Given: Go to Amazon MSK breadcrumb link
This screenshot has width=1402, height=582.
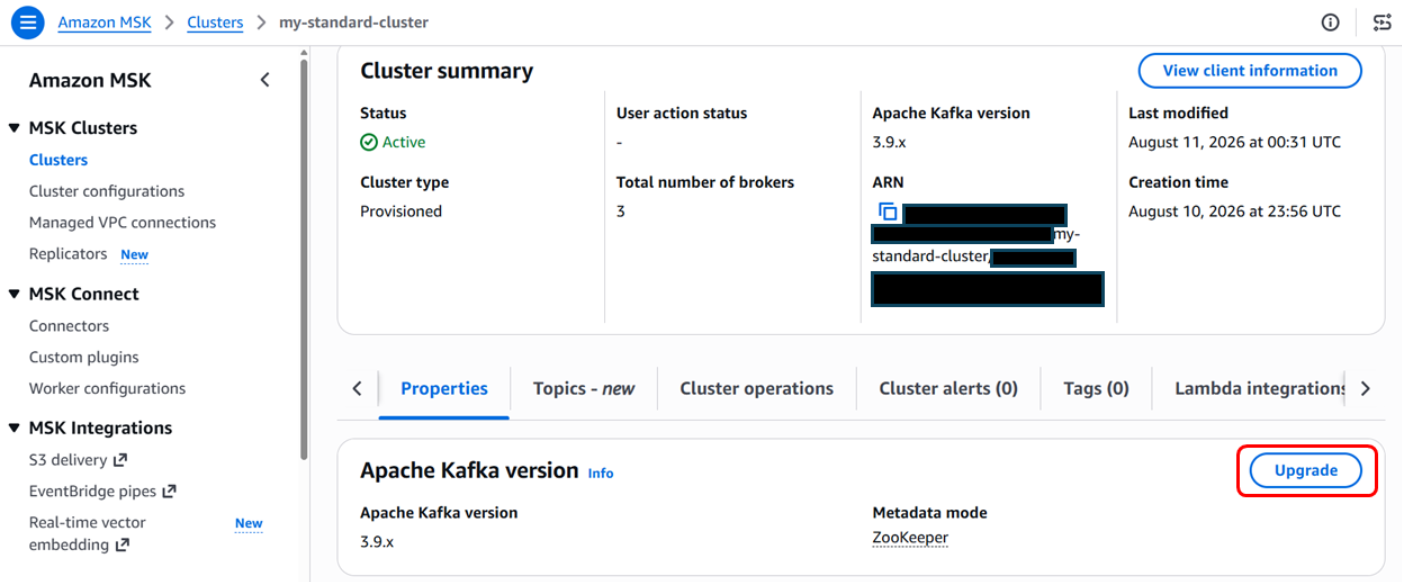Looking at the screenshot, I should click(105, 22).
